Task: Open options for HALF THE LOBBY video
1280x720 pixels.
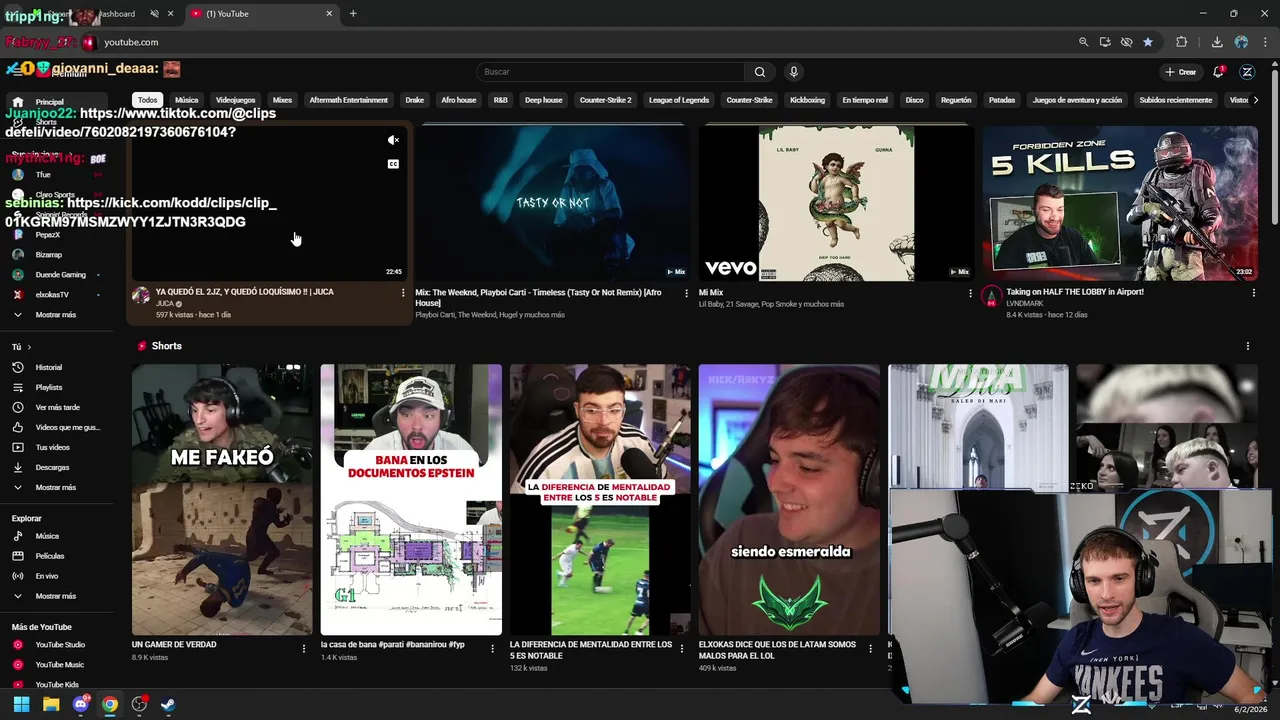Action: coord(1253,293)
